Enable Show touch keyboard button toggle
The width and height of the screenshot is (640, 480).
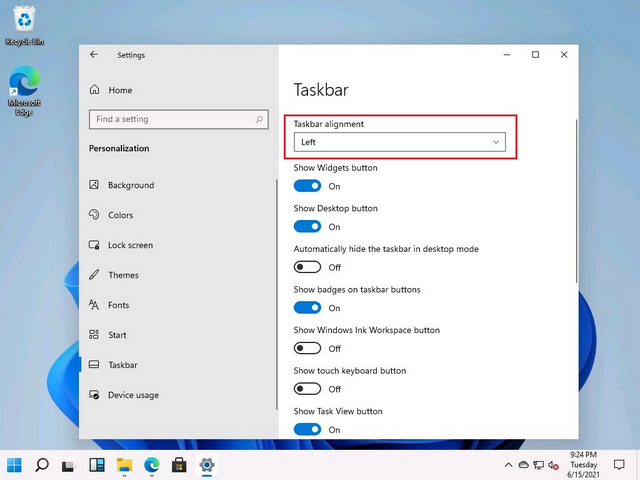pos(307,389)
